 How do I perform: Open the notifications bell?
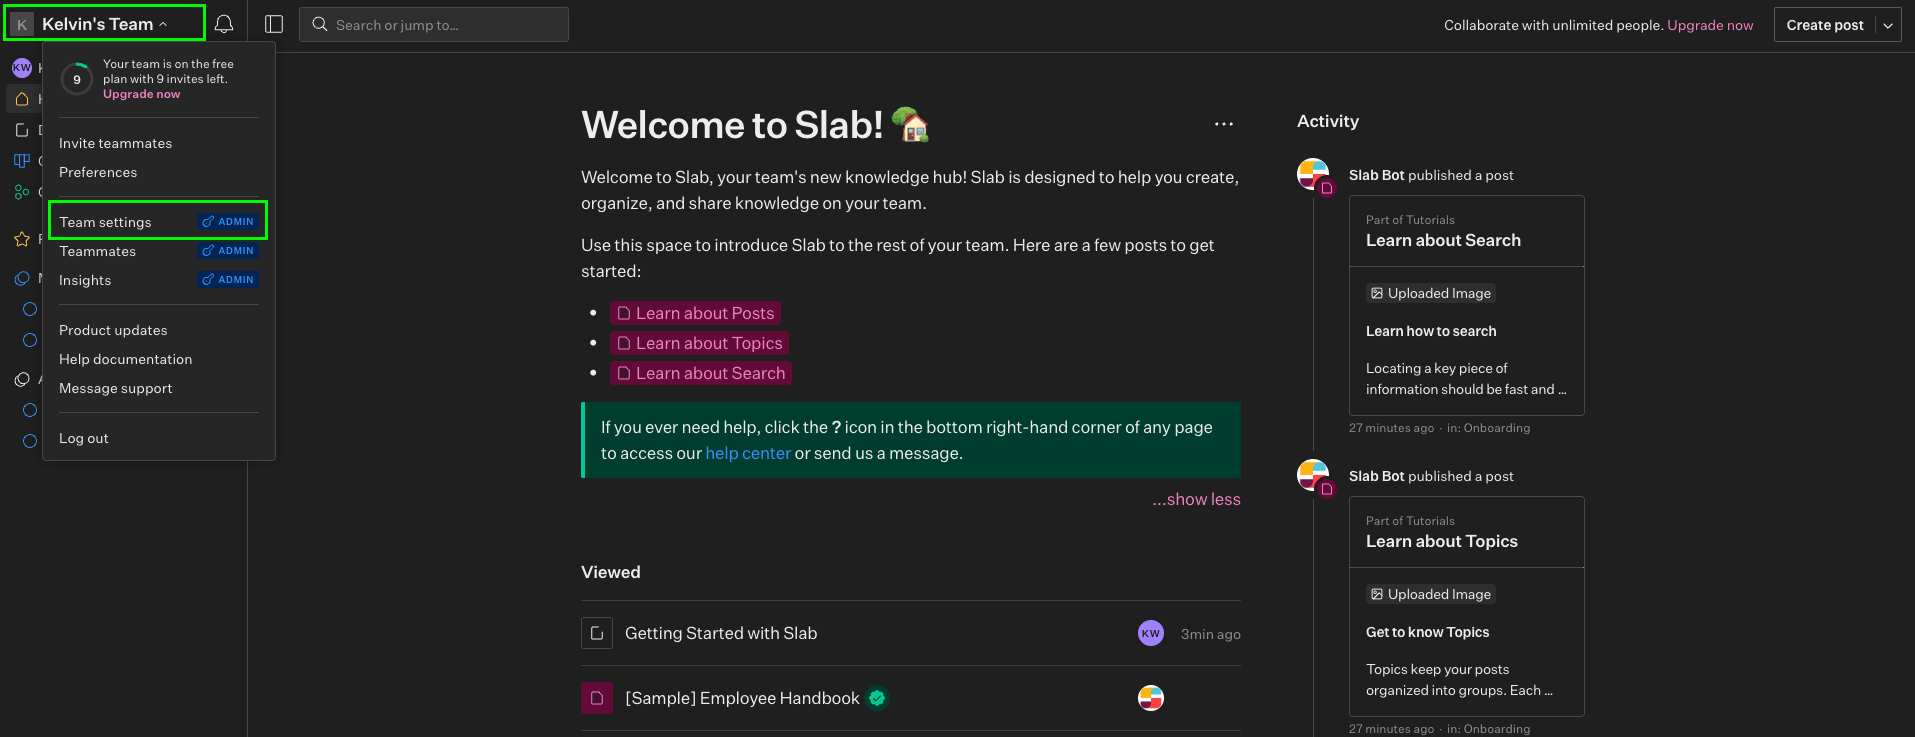point(224,24)
